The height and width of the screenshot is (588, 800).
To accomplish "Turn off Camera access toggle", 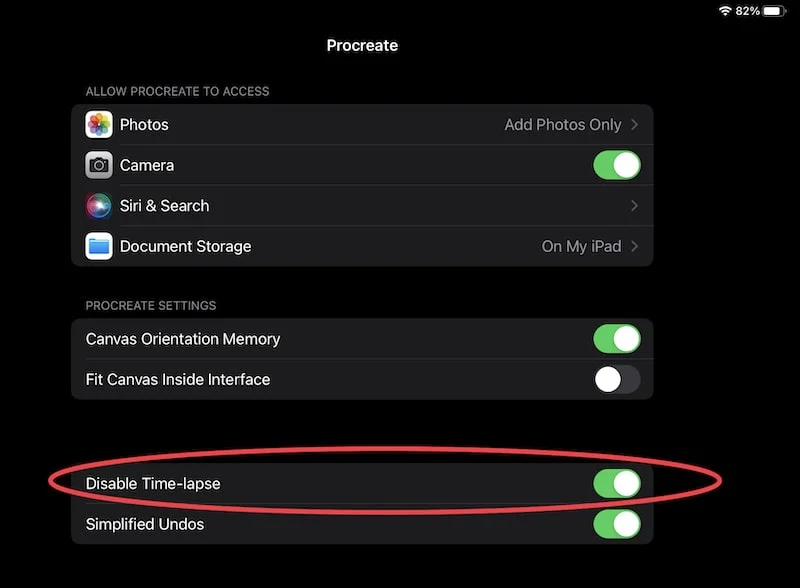I will coord(617,165).
